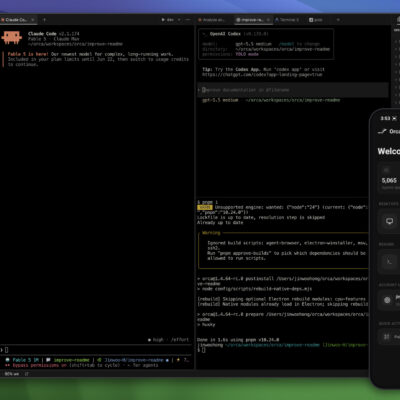Close the improve-readme tab
400x400 pixels.
click(x=268, y=20)
